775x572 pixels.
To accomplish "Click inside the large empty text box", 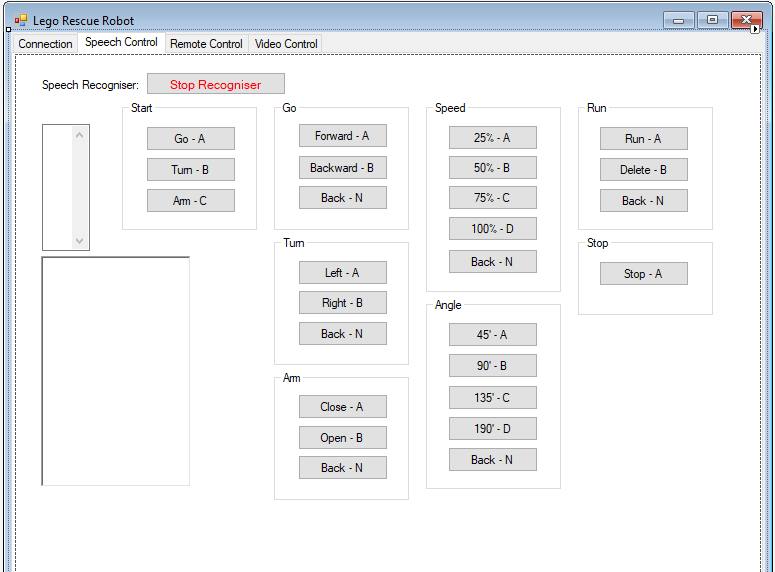I will click(x=115, y=371).
